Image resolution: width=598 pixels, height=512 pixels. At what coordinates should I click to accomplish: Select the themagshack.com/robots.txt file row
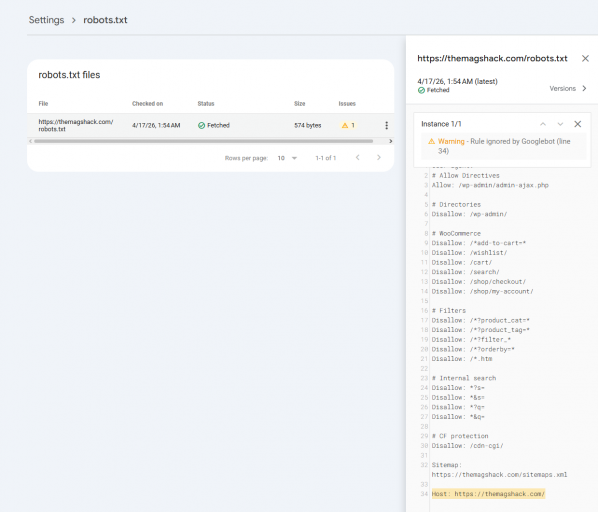click(211, 125)
